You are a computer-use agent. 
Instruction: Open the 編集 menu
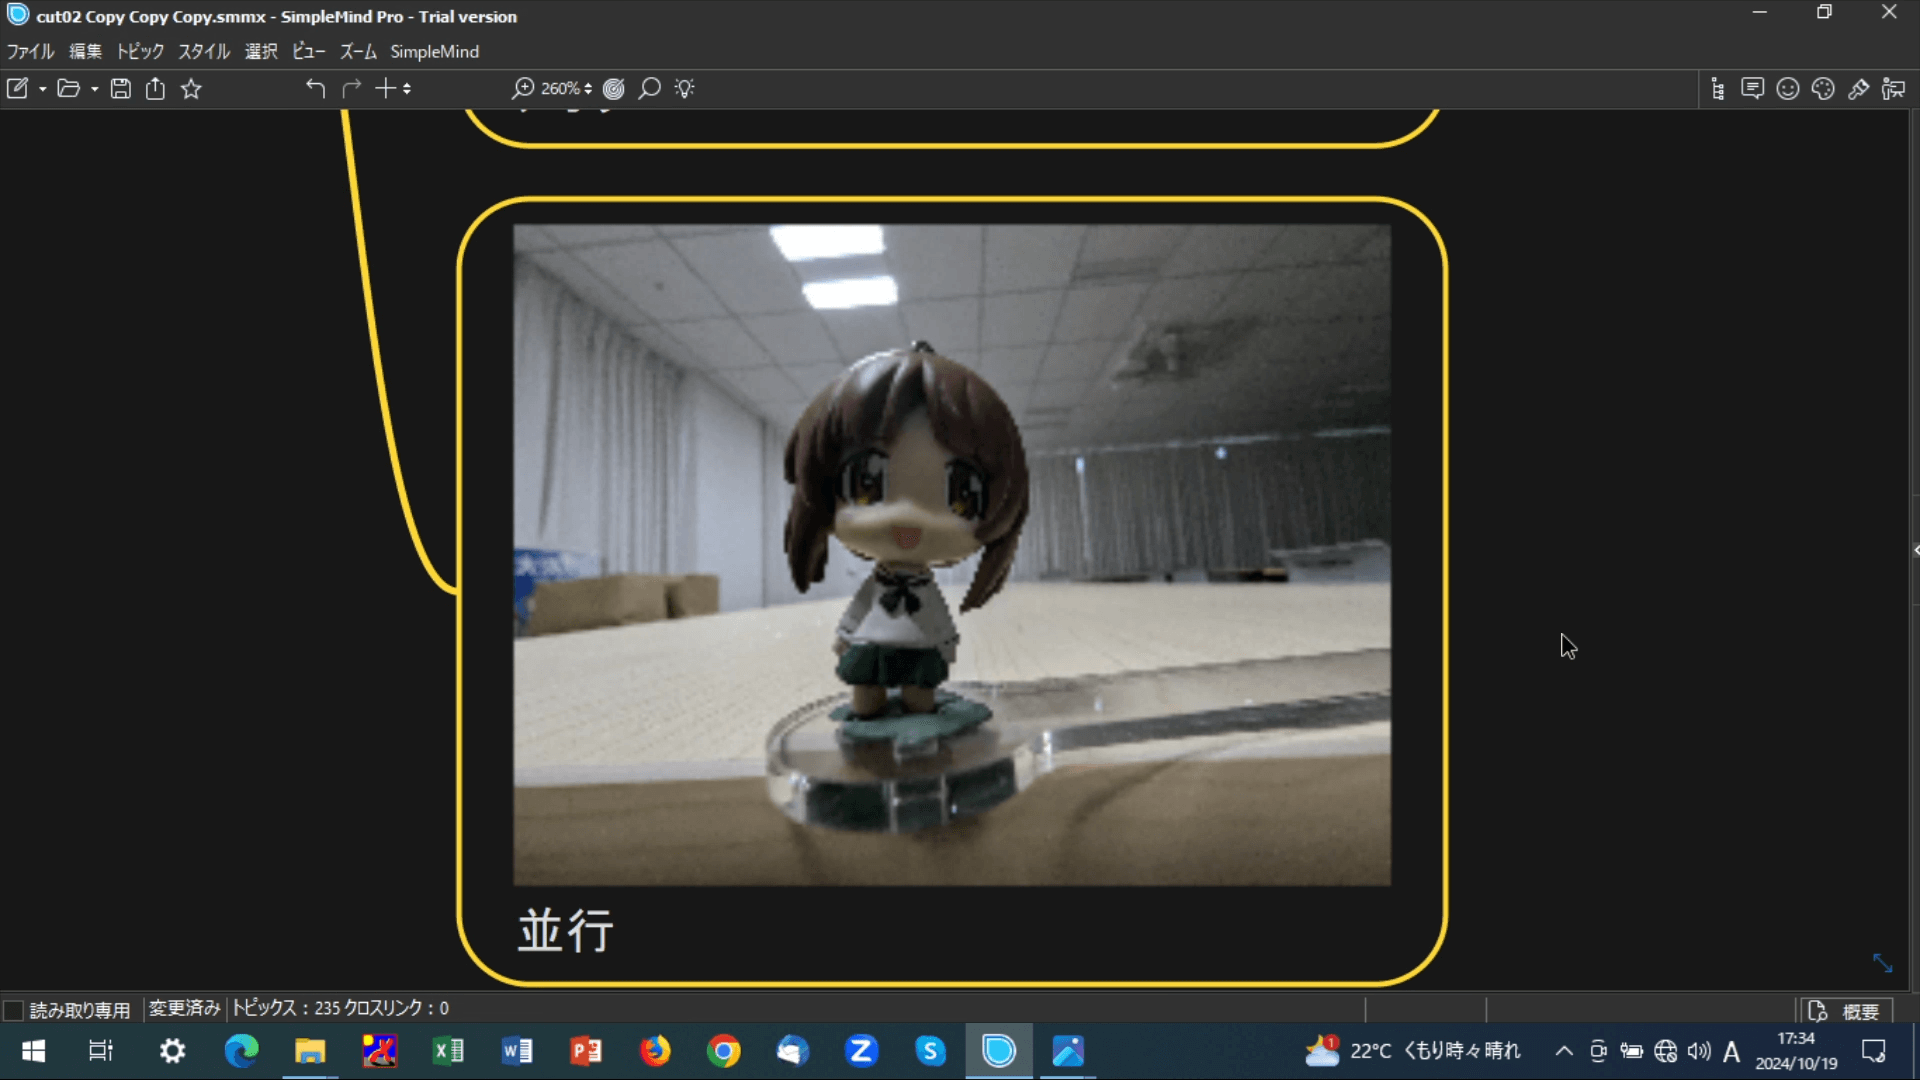click(86, 52)
